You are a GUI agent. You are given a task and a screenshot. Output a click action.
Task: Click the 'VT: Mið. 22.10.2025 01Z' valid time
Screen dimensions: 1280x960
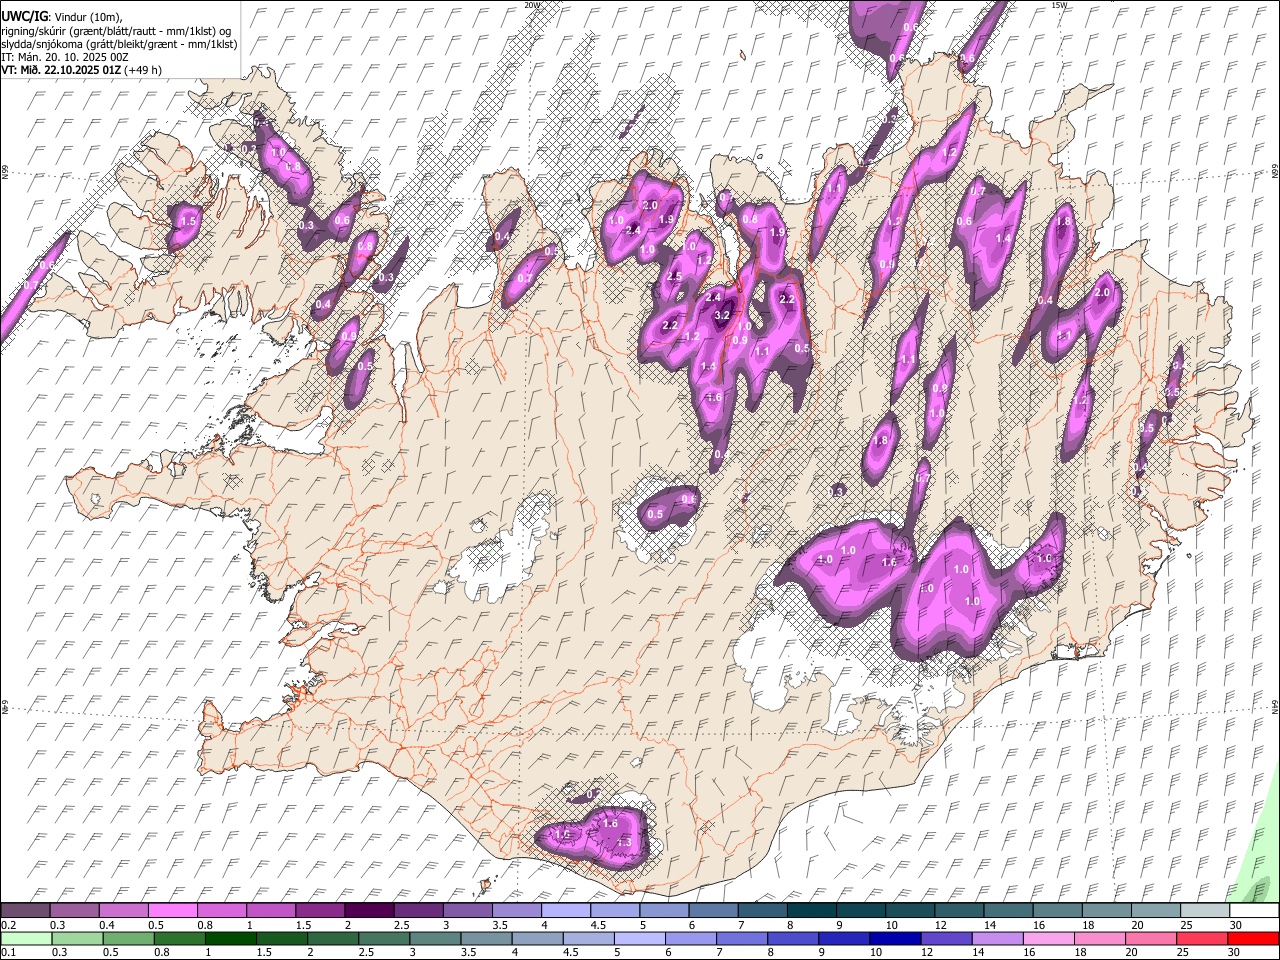[61, 70]
